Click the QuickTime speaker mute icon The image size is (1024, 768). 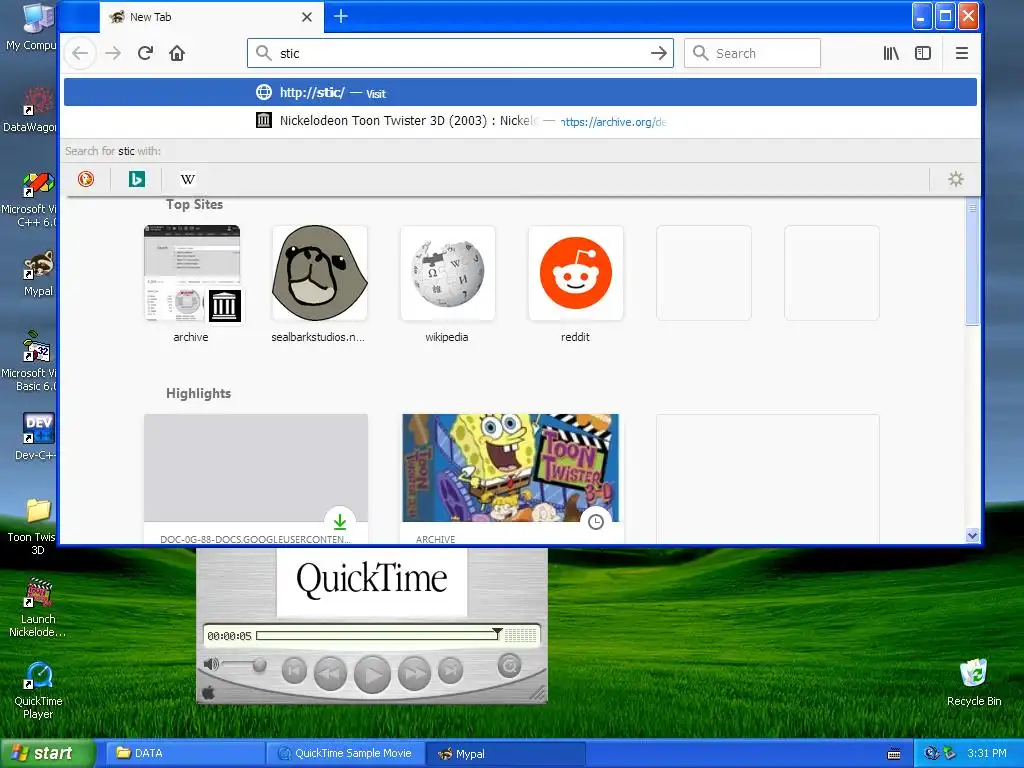click(210, 664)
